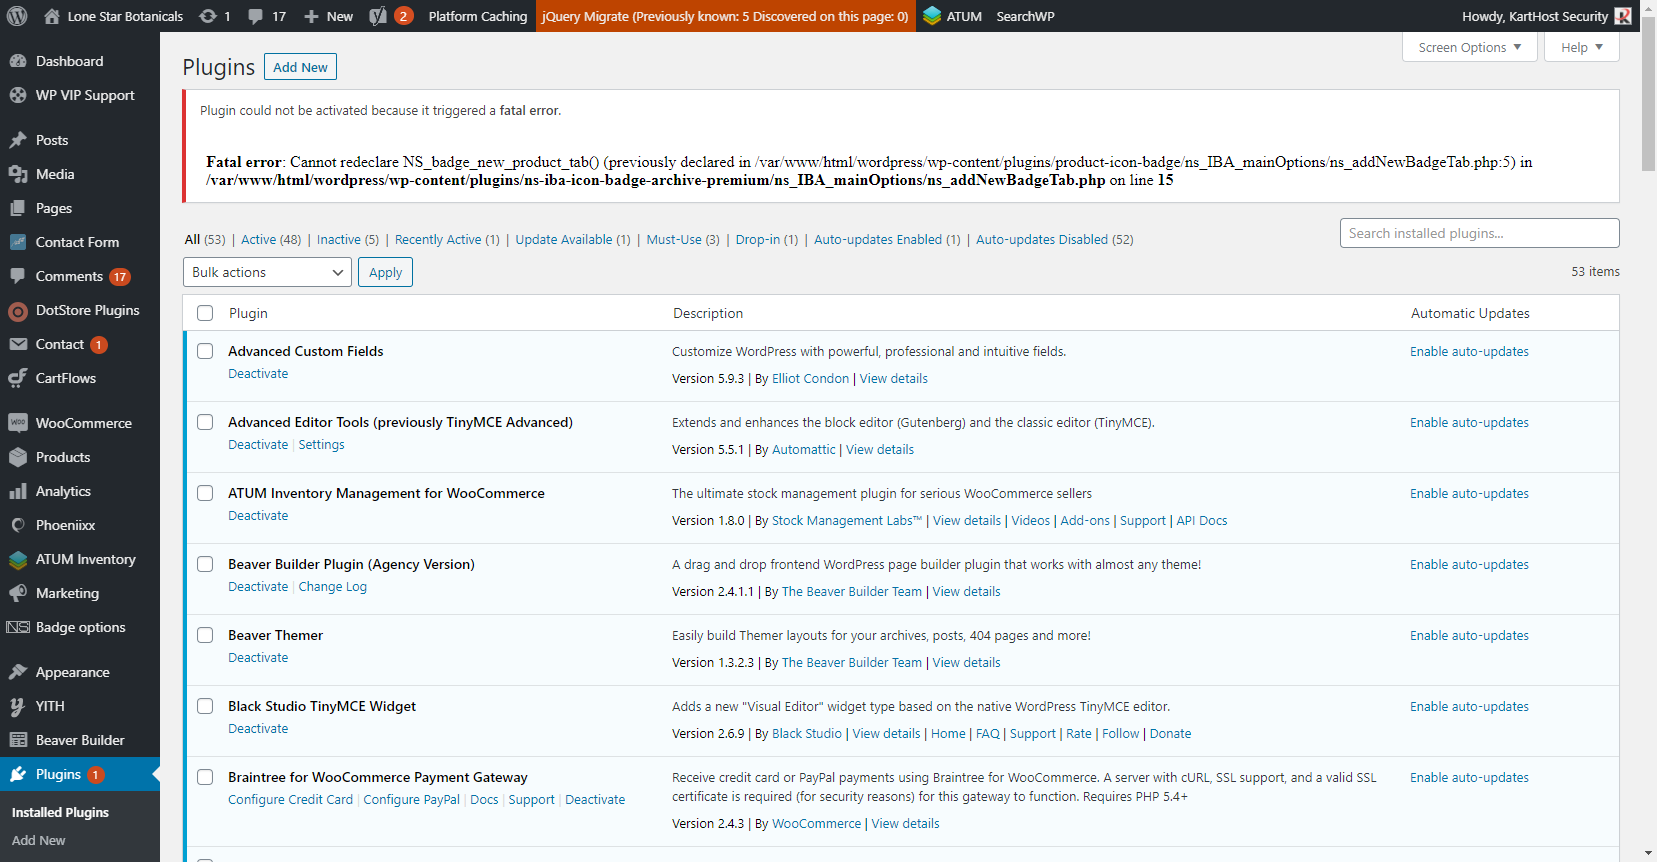Image resolution: width=1657 pixels, height=862 pixels.
Task: Open the ATUM icon in admin bar
Action: tap(932, 16)
